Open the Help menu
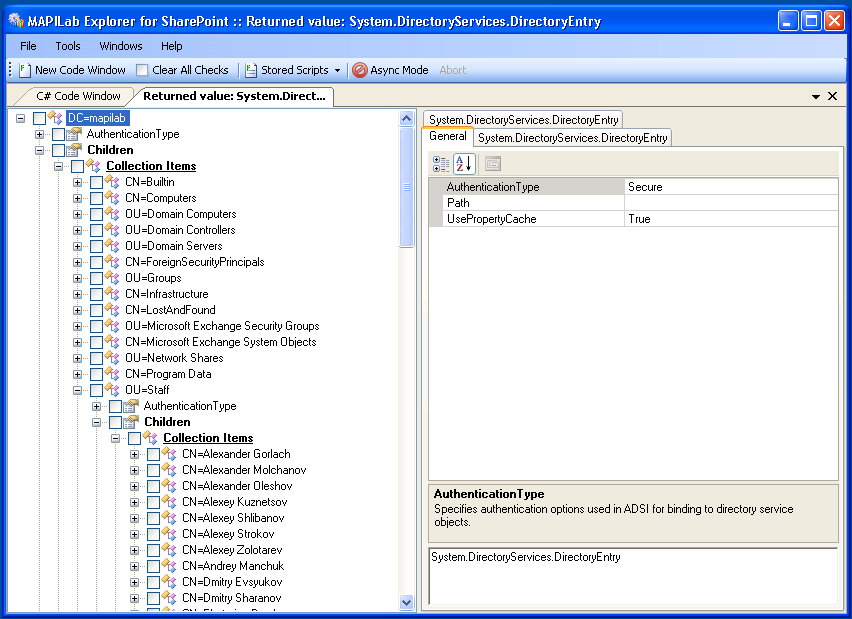852x619 pixels. coord(172,46)
